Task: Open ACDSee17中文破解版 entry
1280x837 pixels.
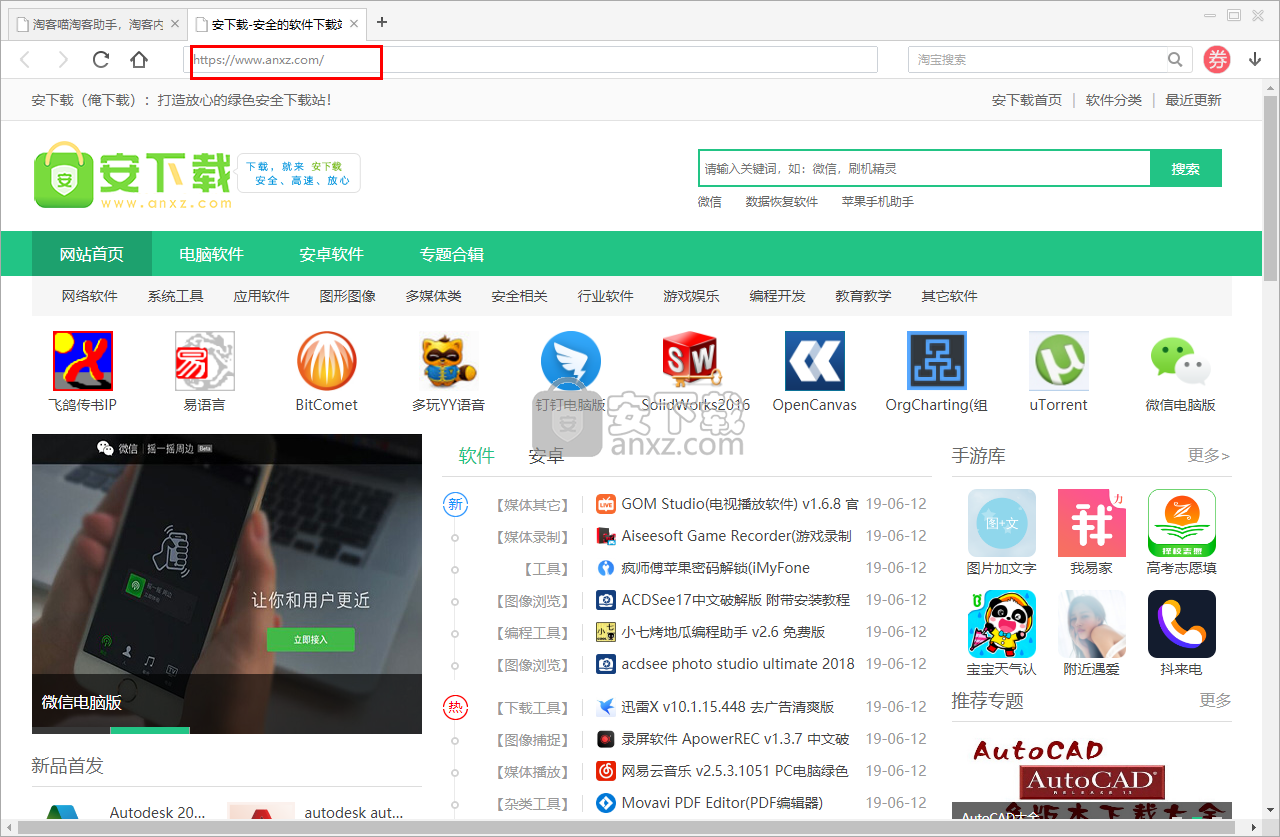Action: coord(736,600)
